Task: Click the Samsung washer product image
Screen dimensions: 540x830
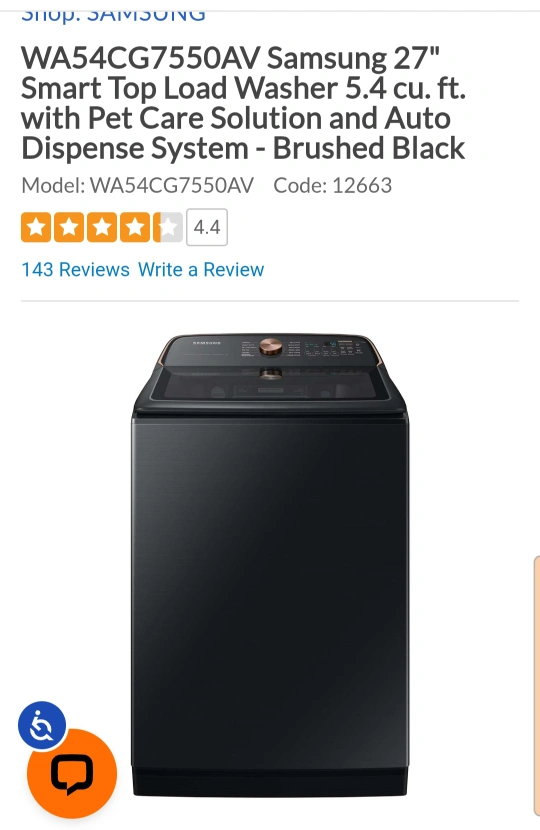Action: point(270,564)
